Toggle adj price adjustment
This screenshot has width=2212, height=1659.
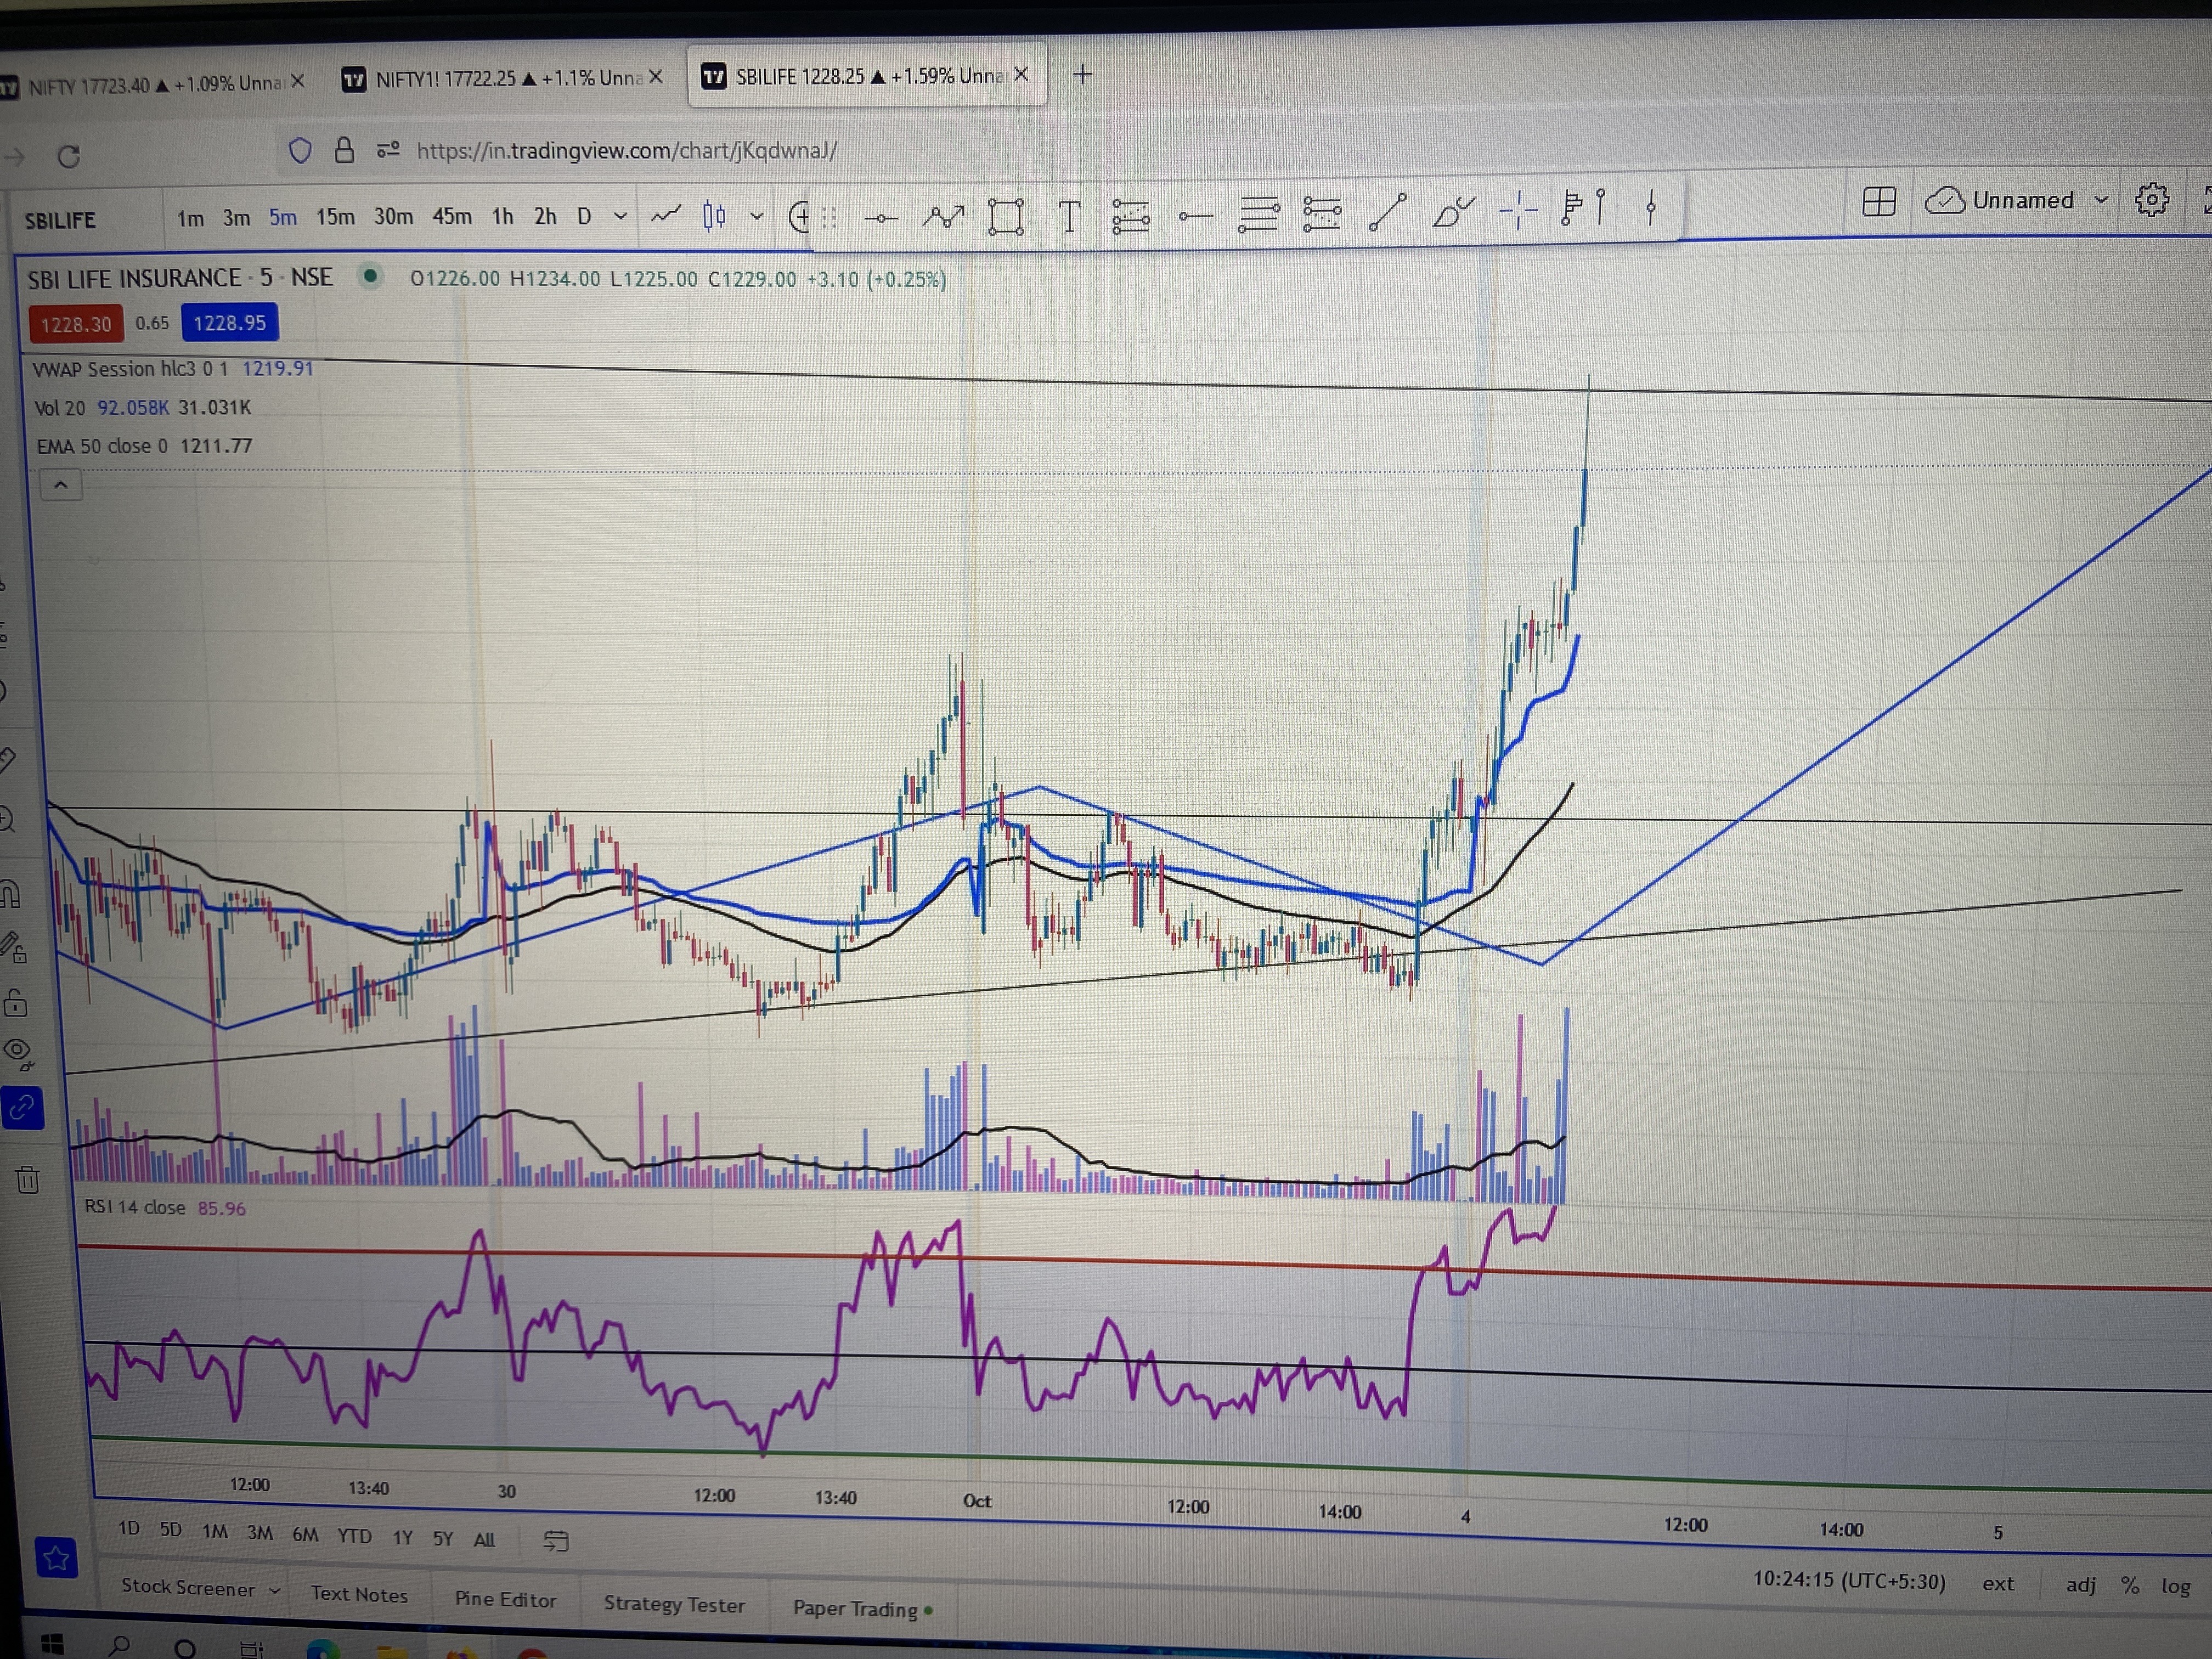pos(2080,1585)
